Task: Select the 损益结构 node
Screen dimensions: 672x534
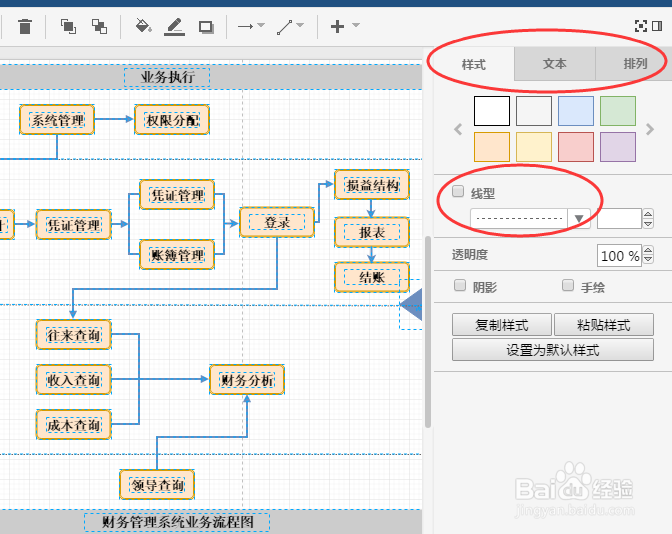Action: point(372,185)
